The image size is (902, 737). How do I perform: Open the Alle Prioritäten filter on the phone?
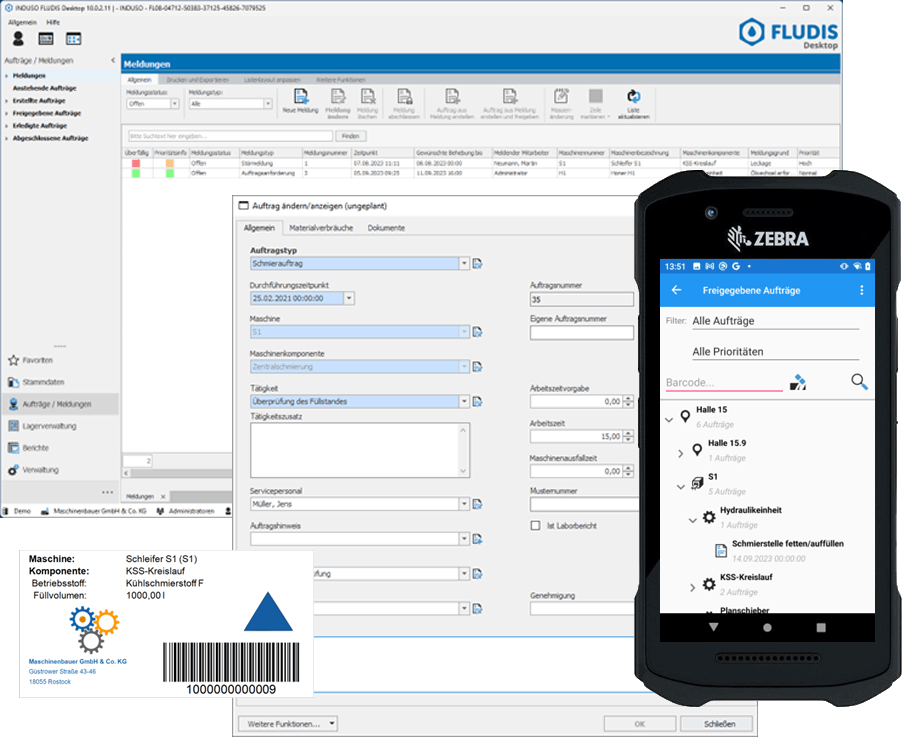pyautogui.click(x=775, y=352)
